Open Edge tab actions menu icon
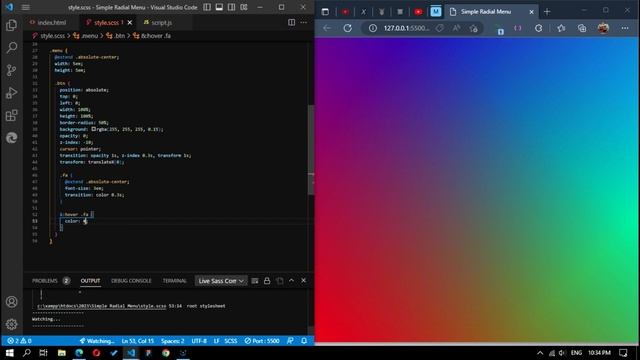640x360 pixels. point(325,12)
